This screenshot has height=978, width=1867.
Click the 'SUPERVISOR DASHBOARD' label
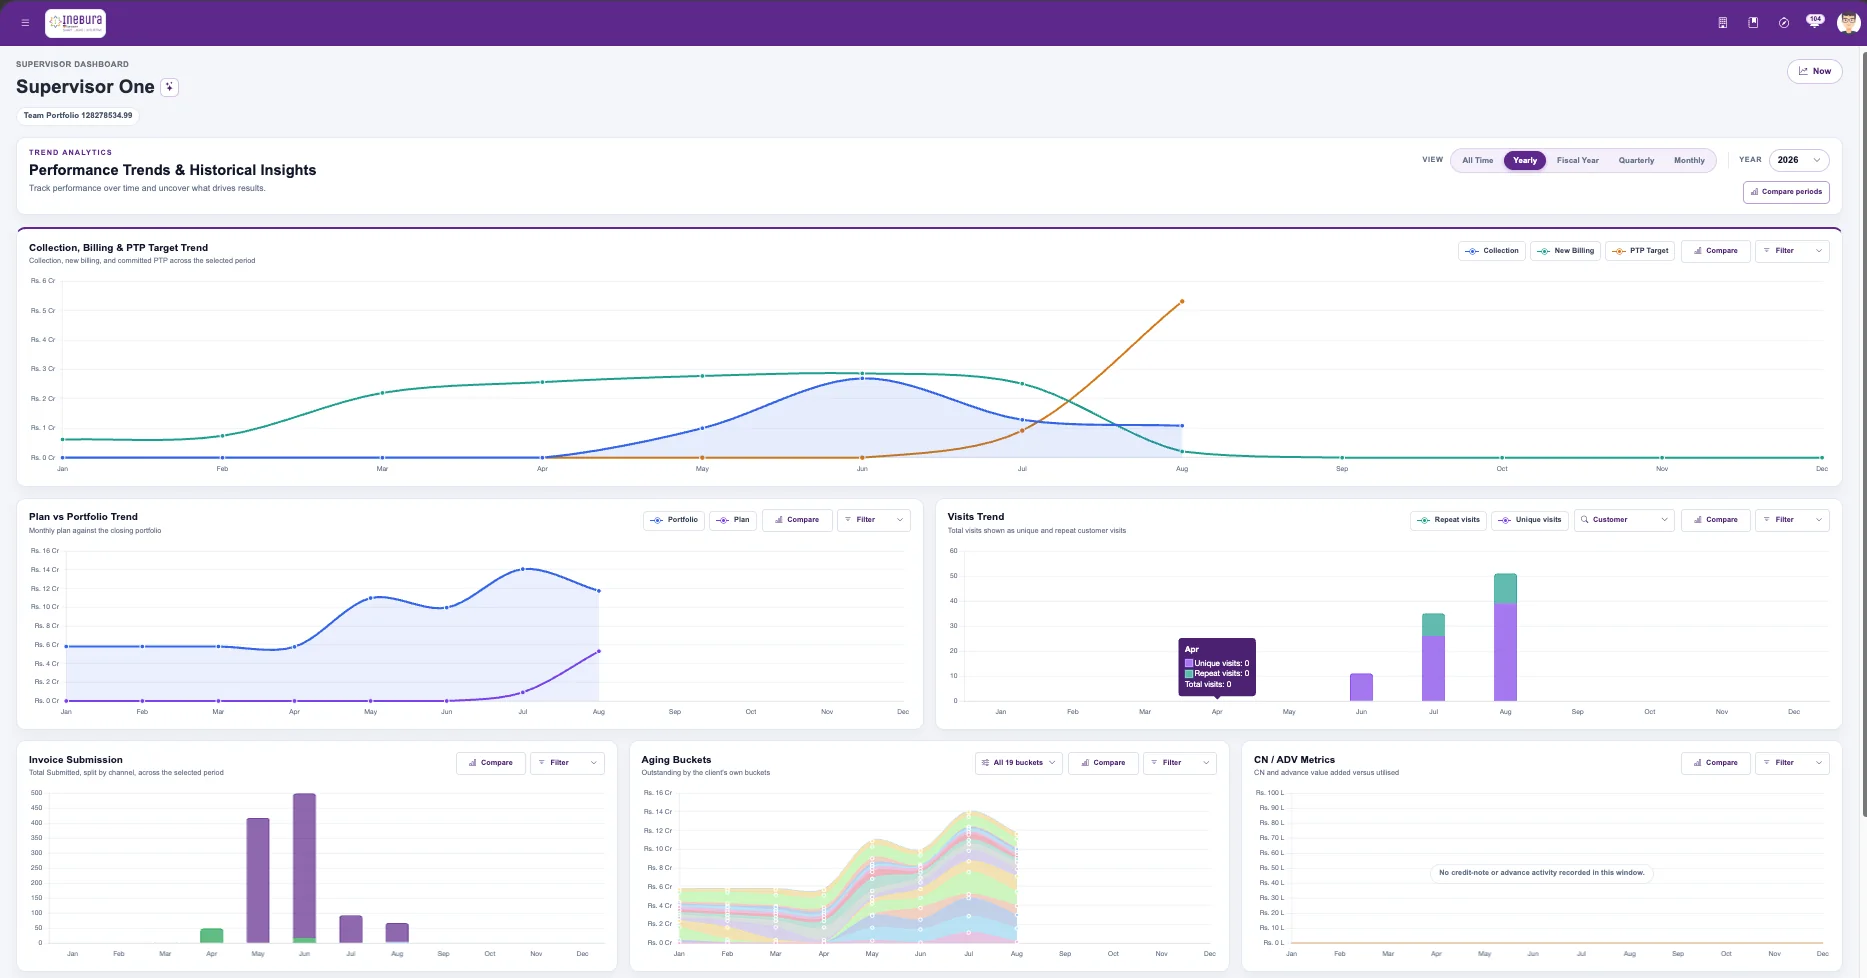point(72,64)
